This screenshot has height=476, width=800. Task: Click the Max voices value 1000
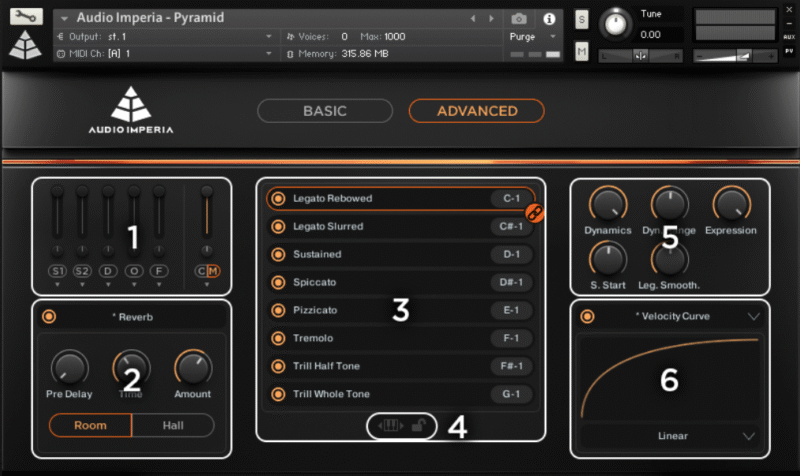click(x=394, y=37)
